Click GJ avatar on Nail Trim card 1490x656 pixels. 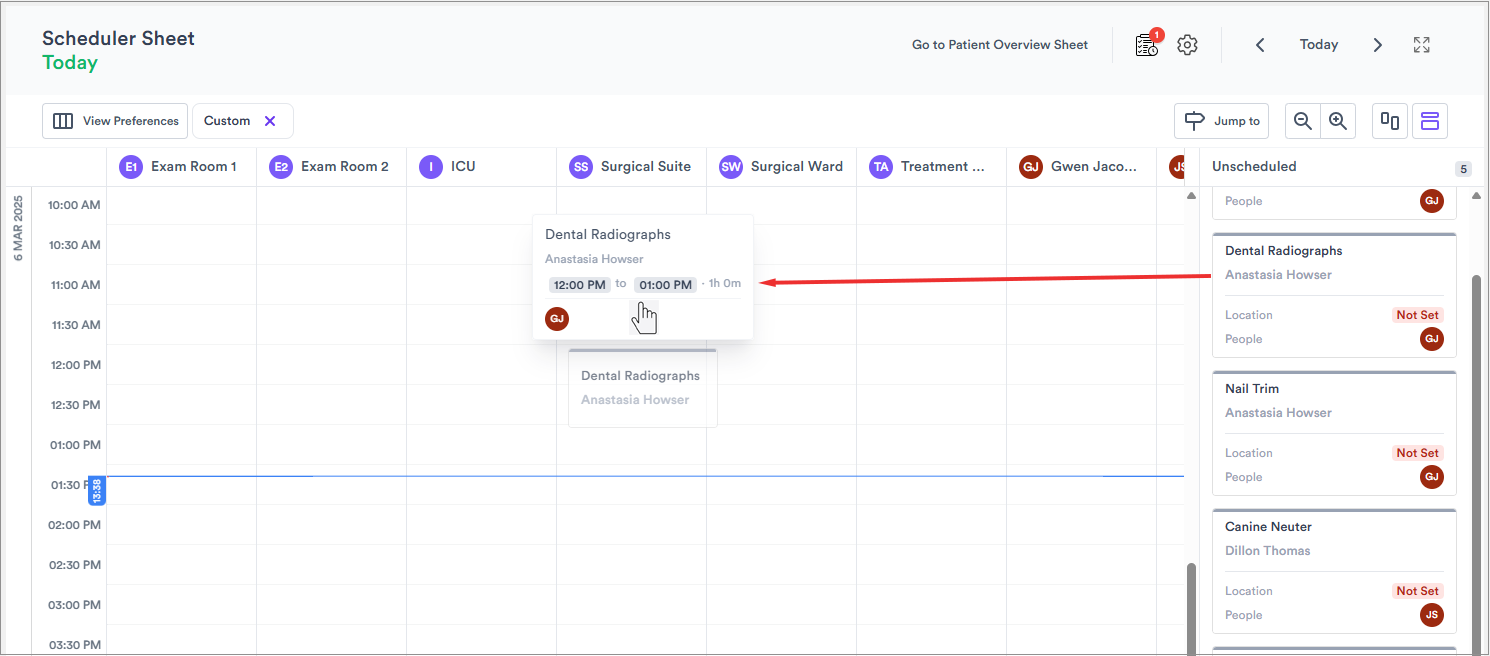pyautogui.click(x=1432, y=477)
